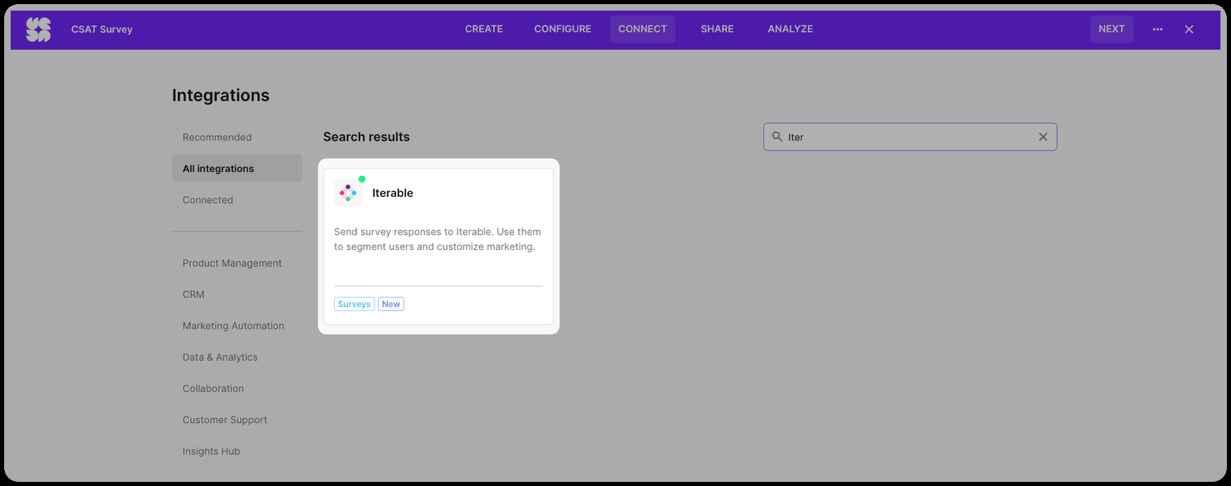
Task: Click the Search results heading
Action: [x=366, y=137]
